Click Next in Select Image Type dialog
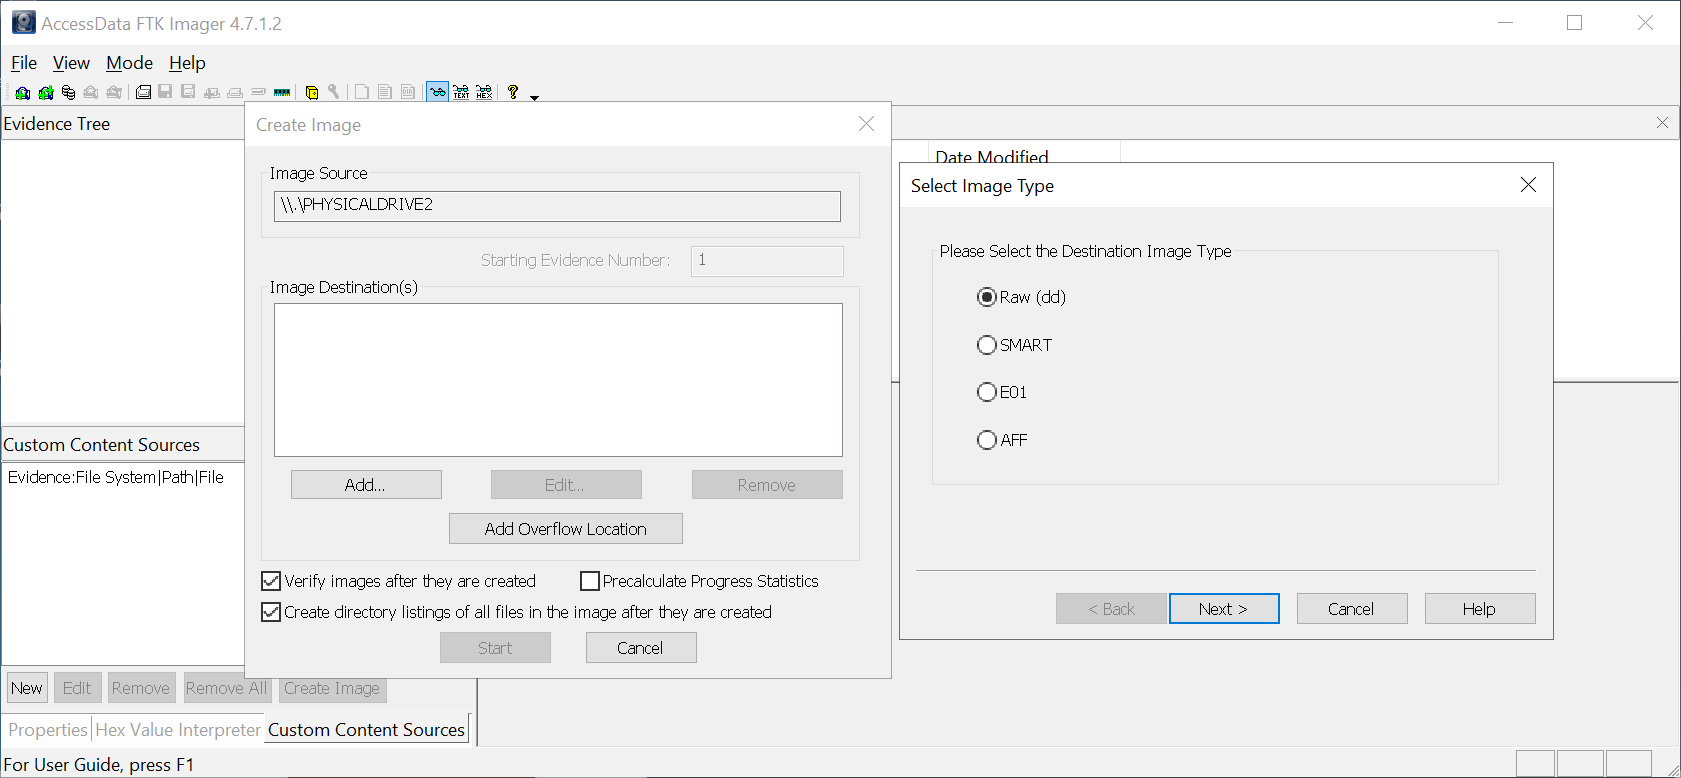Image resolution: width=1681 pixels, height=778 pixels. 1223,609
